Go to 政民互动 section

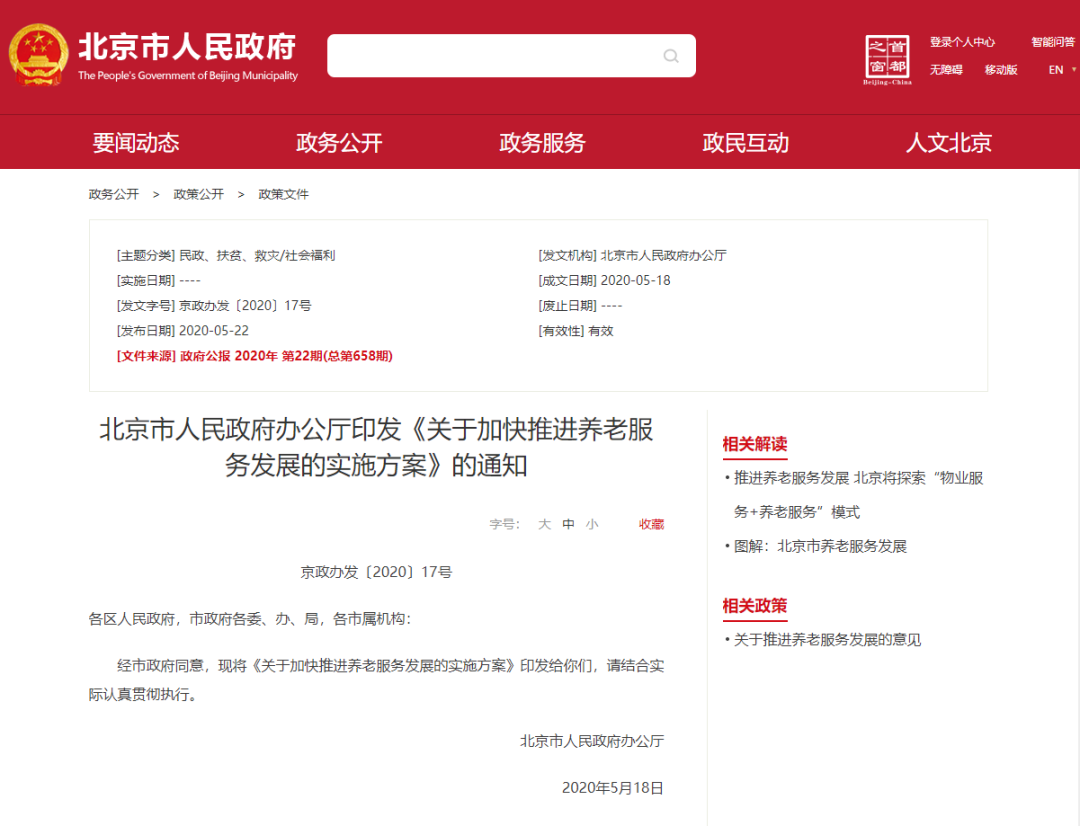745,143
